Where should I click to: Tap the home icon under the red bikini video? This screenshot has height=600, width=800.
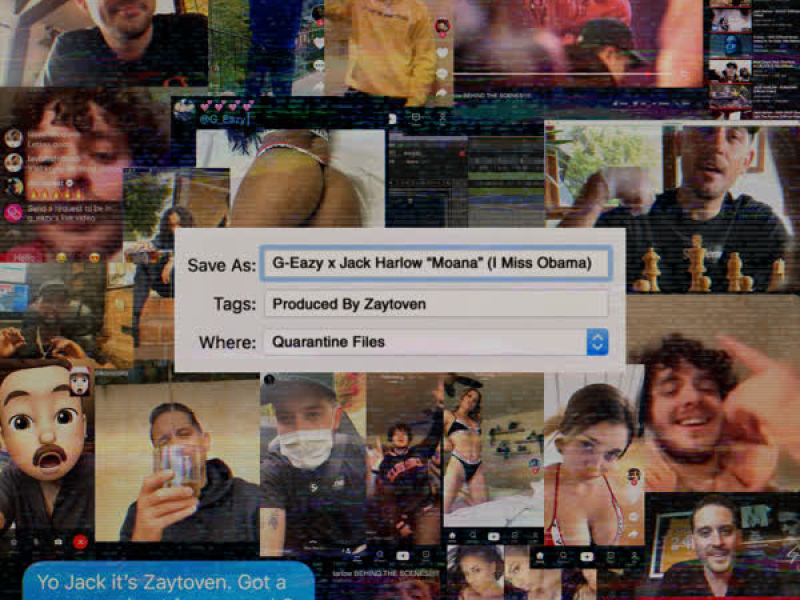(541, 556)
